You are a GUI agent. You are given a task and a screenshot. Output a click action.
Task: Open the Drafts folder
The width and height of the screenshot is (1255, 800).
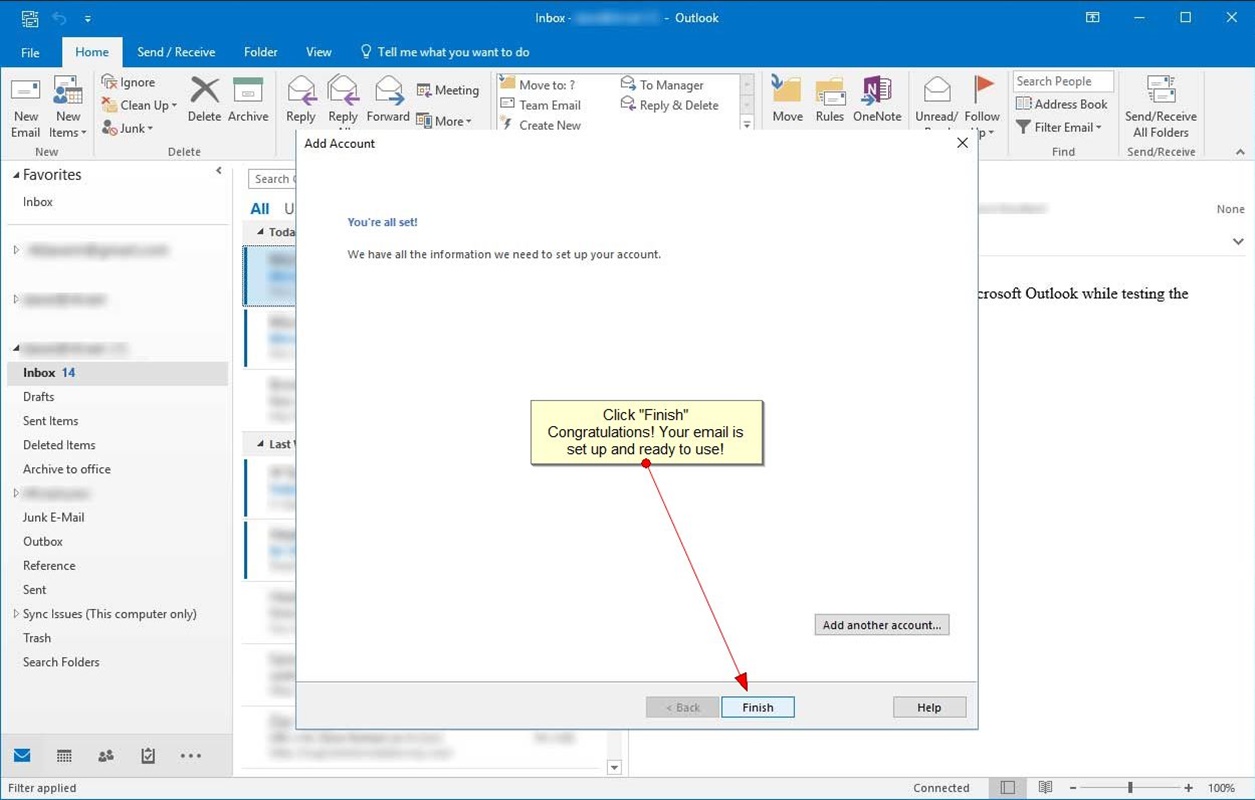point(39,397)
